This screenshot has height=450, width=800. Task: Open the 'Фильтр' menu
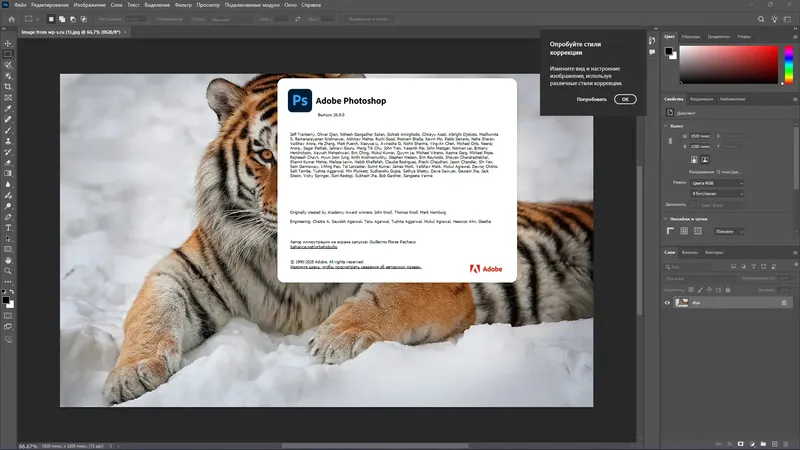click(186, 5)
